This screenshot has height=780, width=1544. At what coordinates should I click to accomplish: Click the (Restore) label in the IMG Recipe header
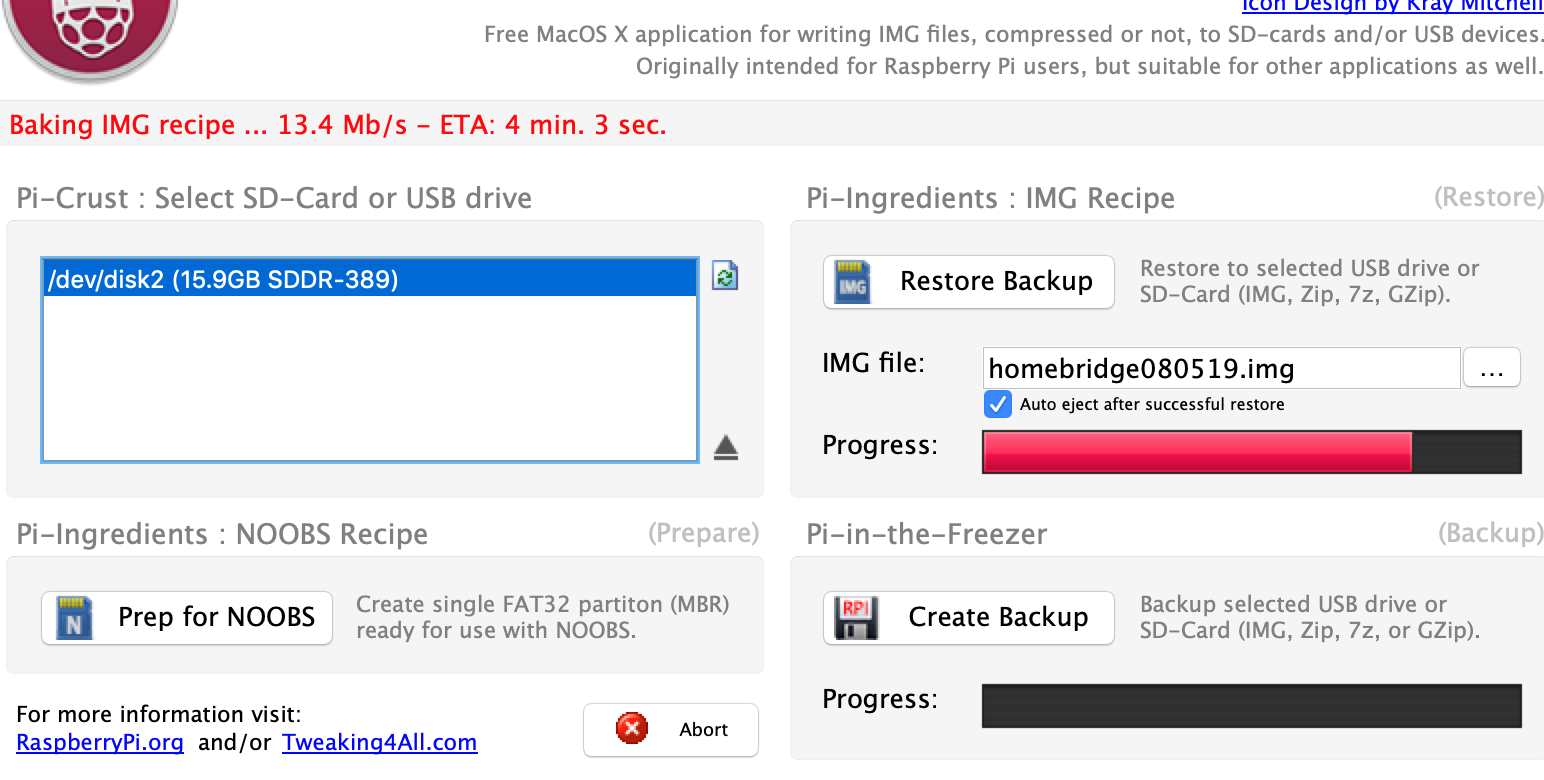[1488, 197]
